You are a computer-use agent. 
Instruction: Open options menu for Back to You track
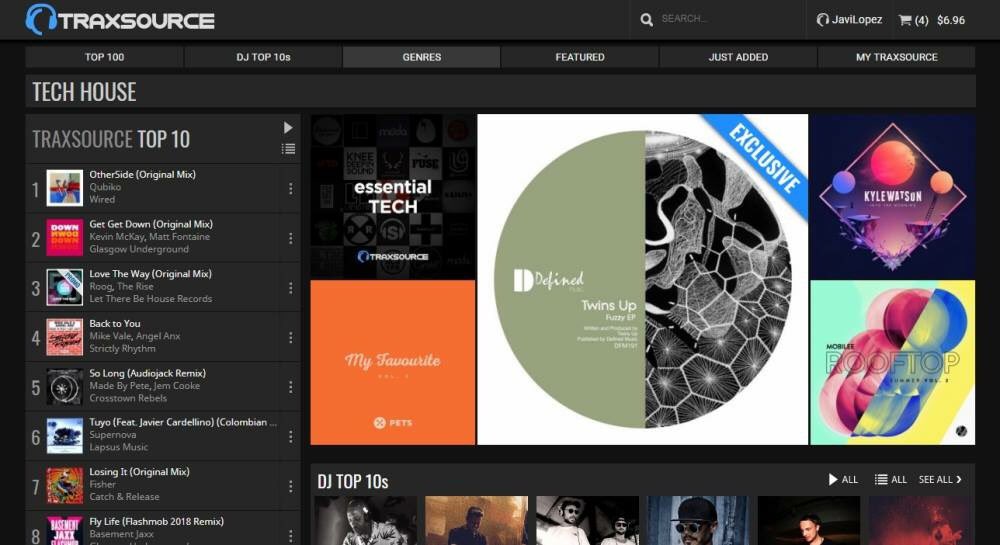click(x=290, y=337)
